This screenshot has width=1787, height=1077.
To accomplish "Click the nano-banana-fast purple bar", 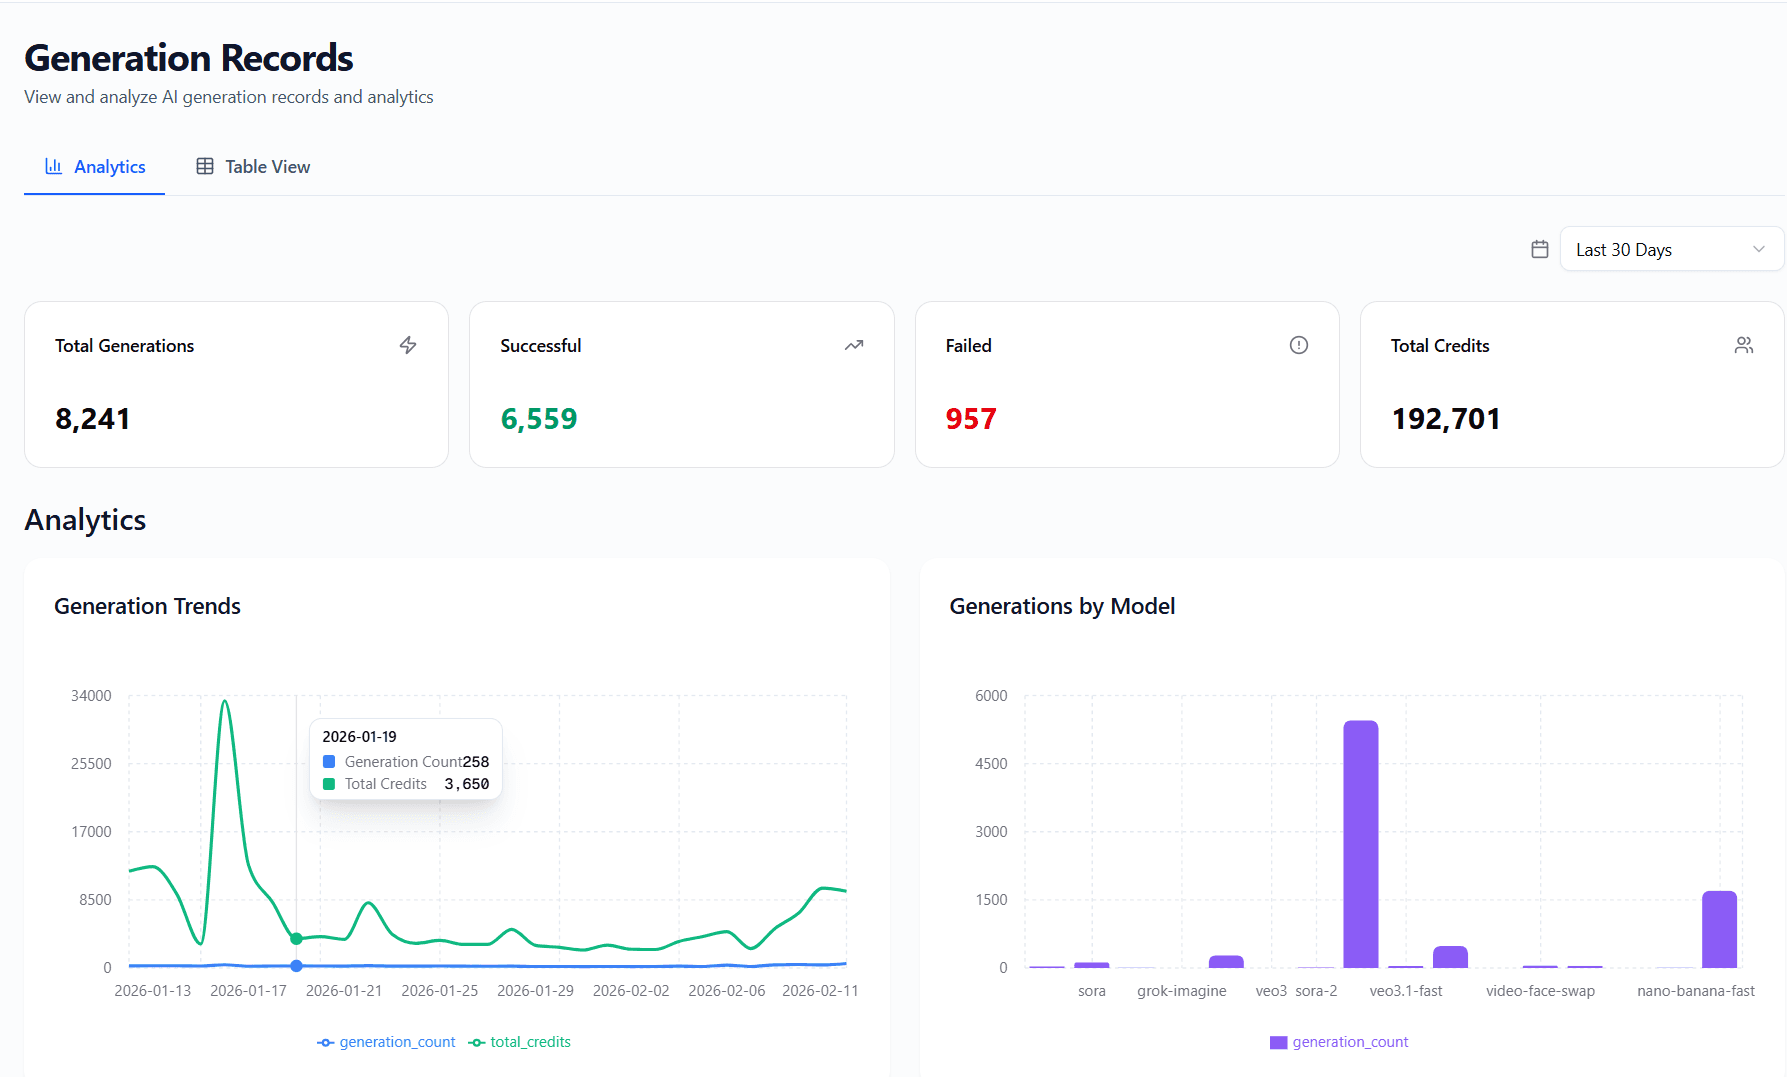I will [x=1719, y=929].
